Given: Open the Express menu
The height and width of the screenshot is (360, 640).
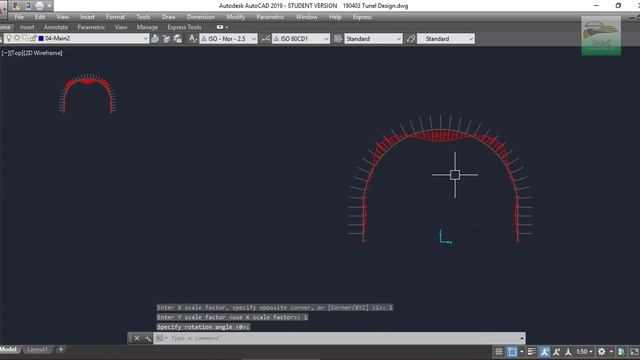Looking at the screenshot, I should click(x=362, y=17).
